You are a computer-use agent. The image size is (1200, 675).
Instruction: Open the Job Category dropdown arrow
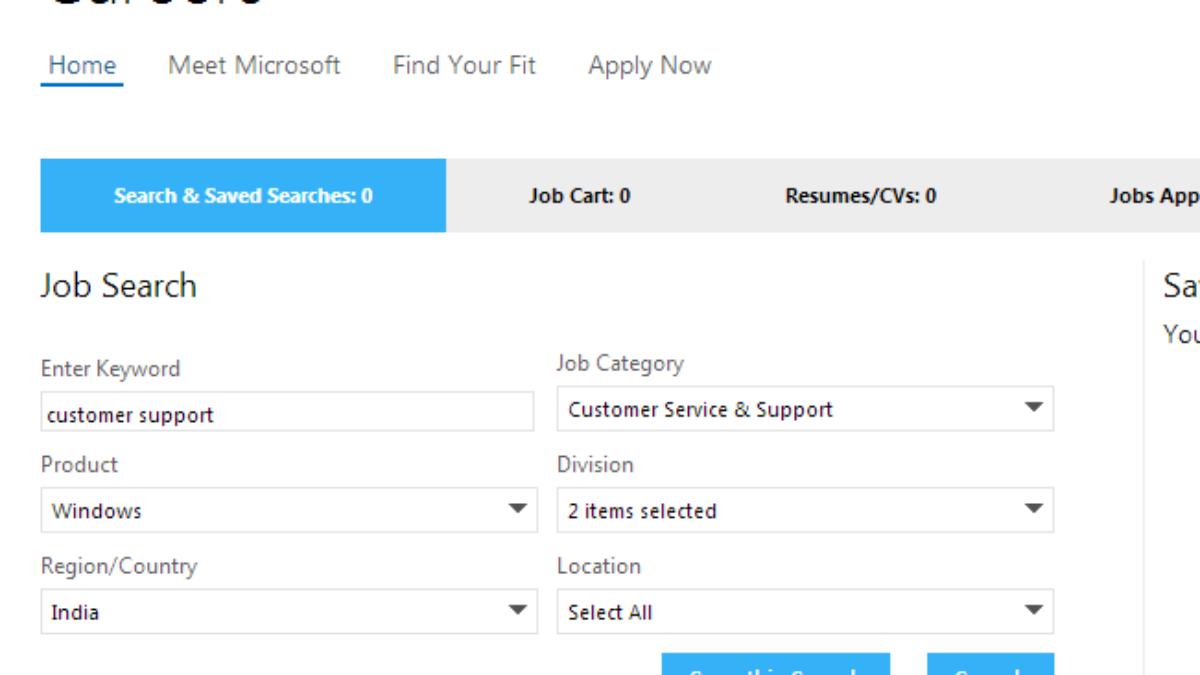(x=1034, y=408)
